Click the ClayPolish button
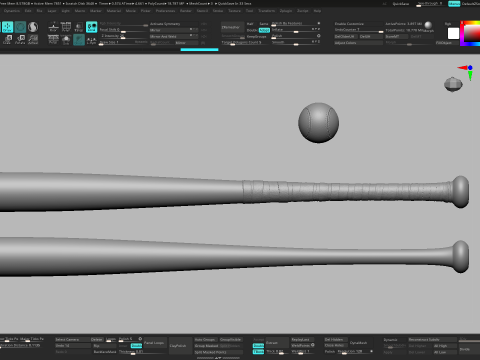 click(x=180, y=346)
